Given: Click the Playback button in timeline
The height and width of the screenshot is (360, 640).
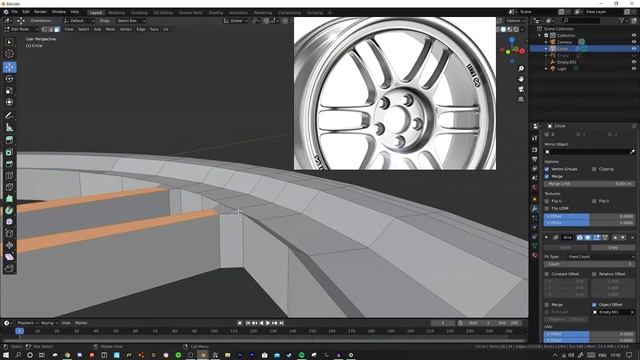Looking at the screenshot, I should 27,323.
